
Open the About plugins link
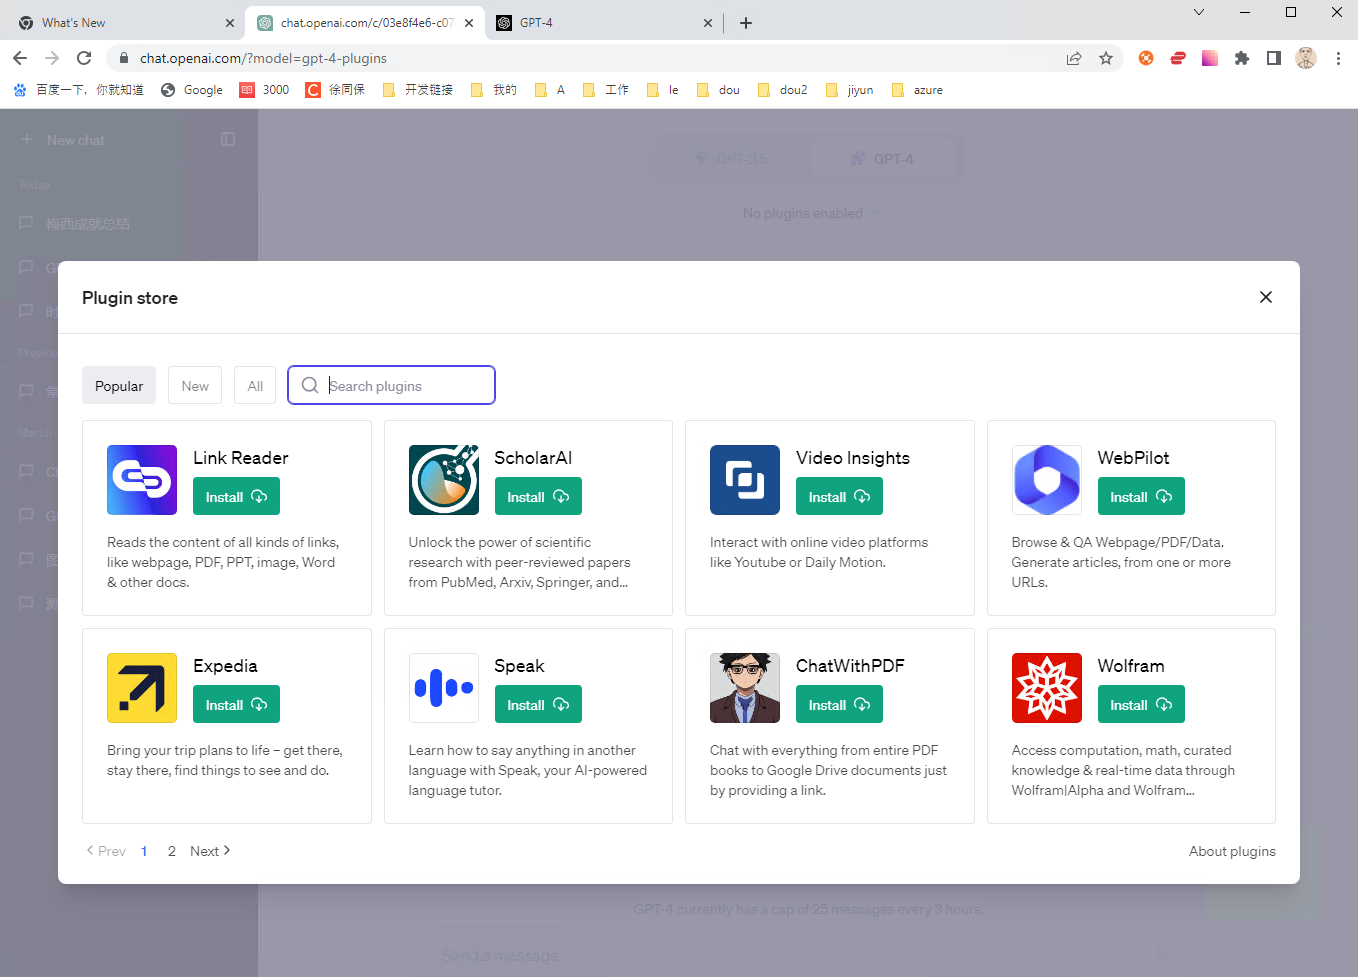coord(1232,851)
